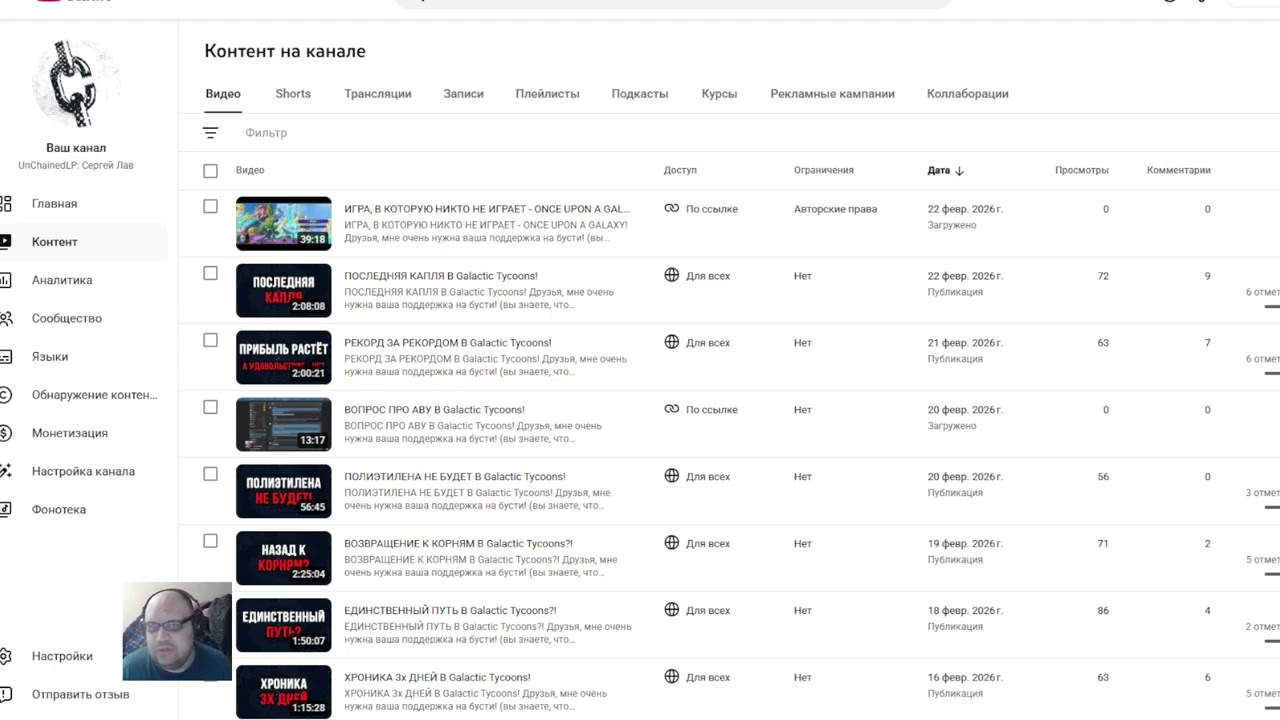The width and height of the screenshot is (1280, 720).
Task: Open the Рекламные кампании tab
Action: [832, 94]
